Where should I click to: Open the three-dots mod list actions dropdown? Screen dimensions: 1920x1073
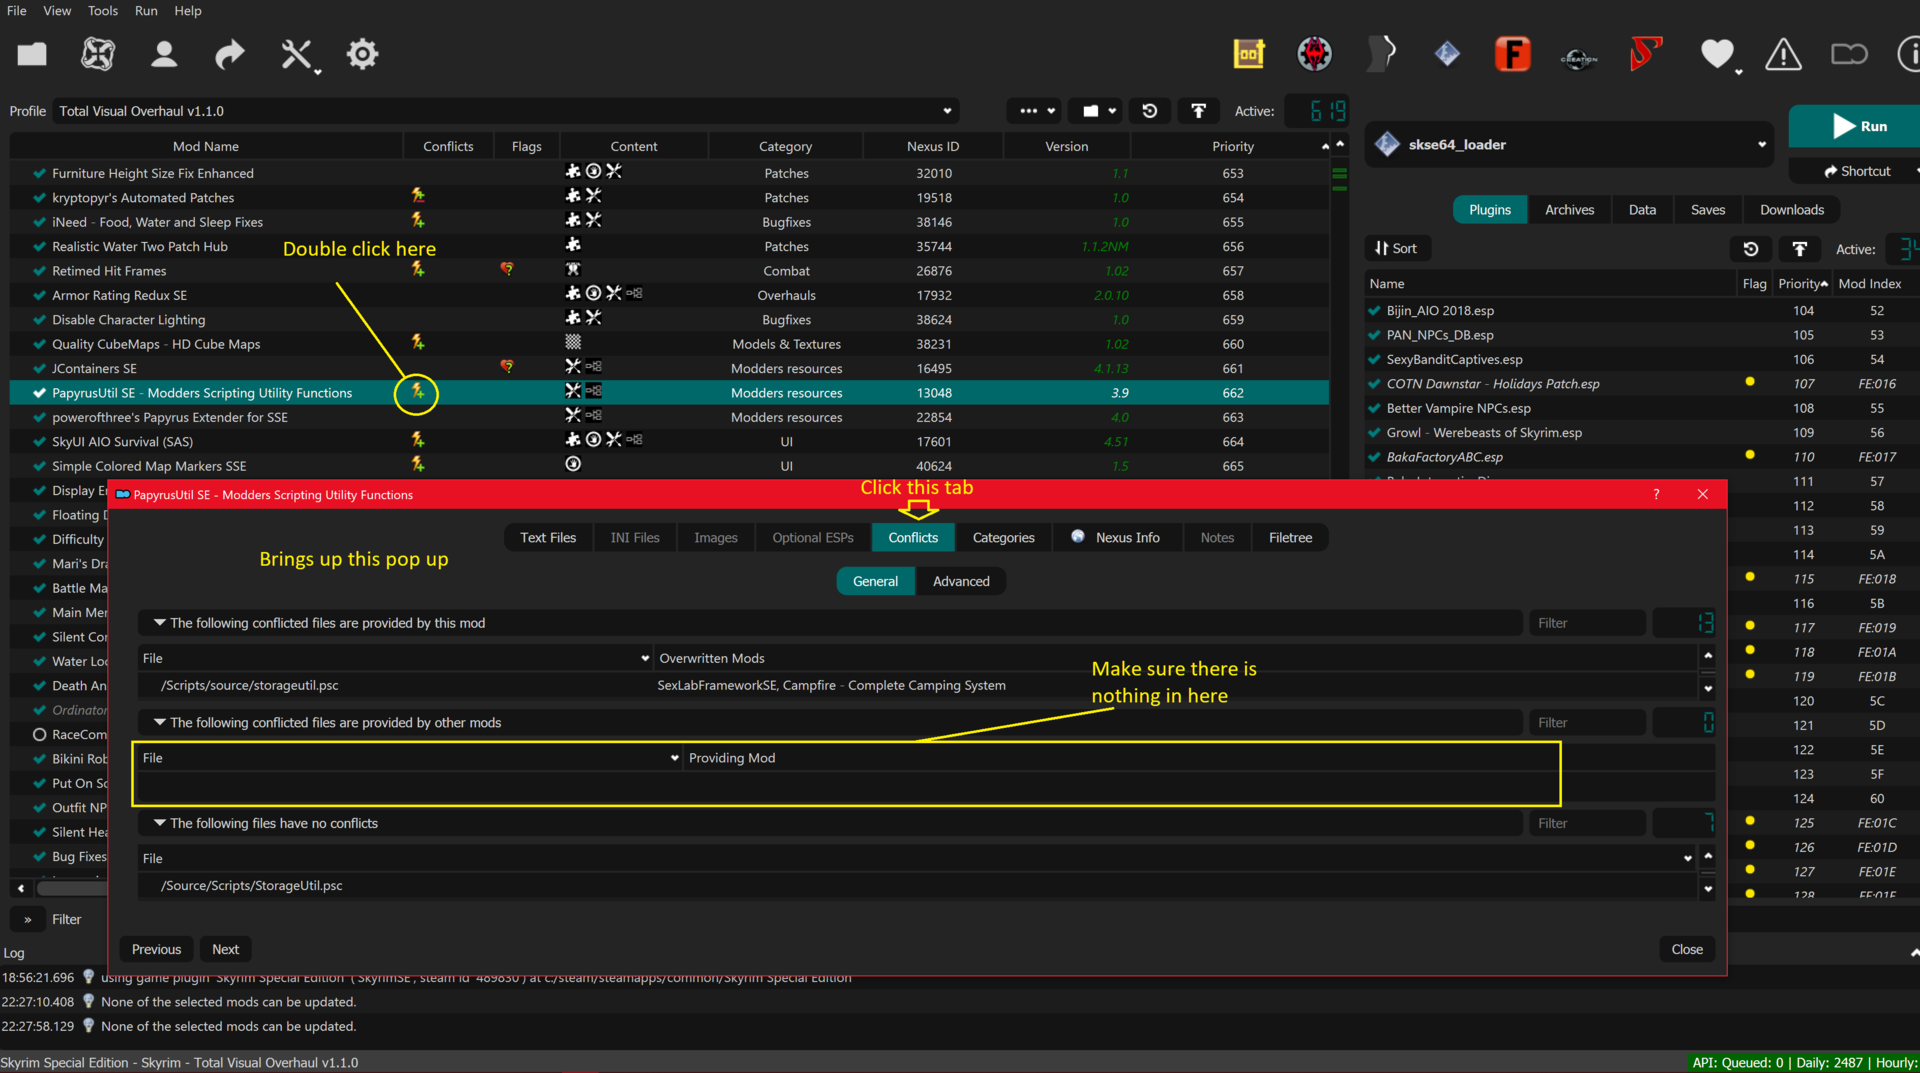1036,111
